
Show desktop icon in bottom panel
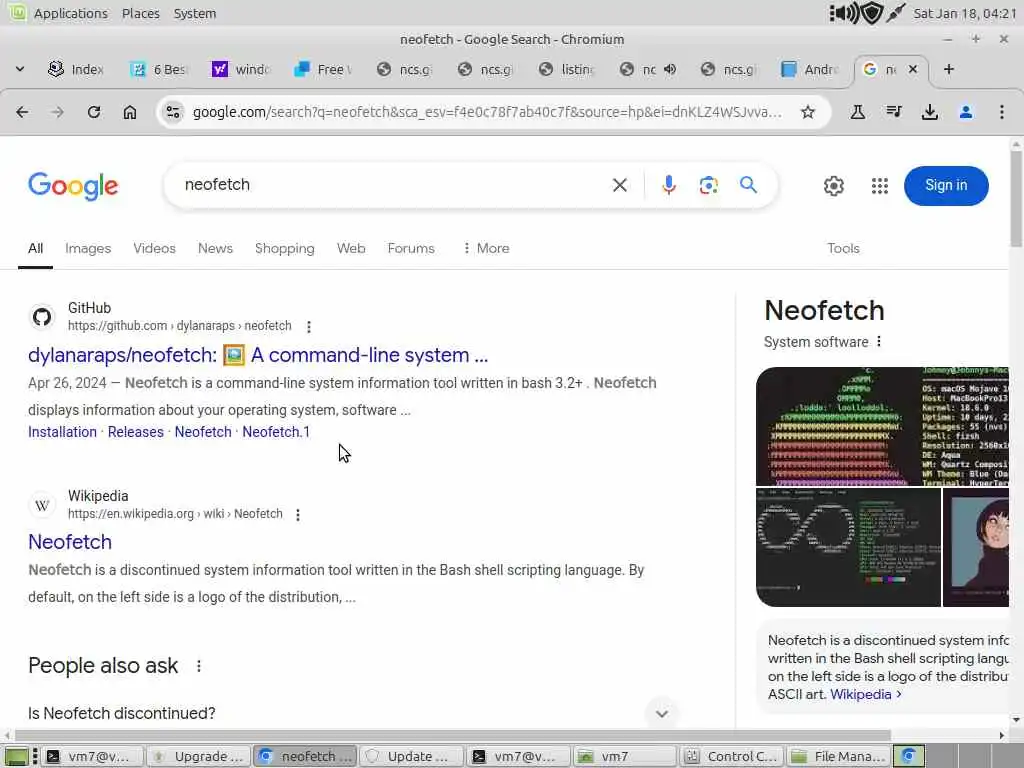coord(16,756)
